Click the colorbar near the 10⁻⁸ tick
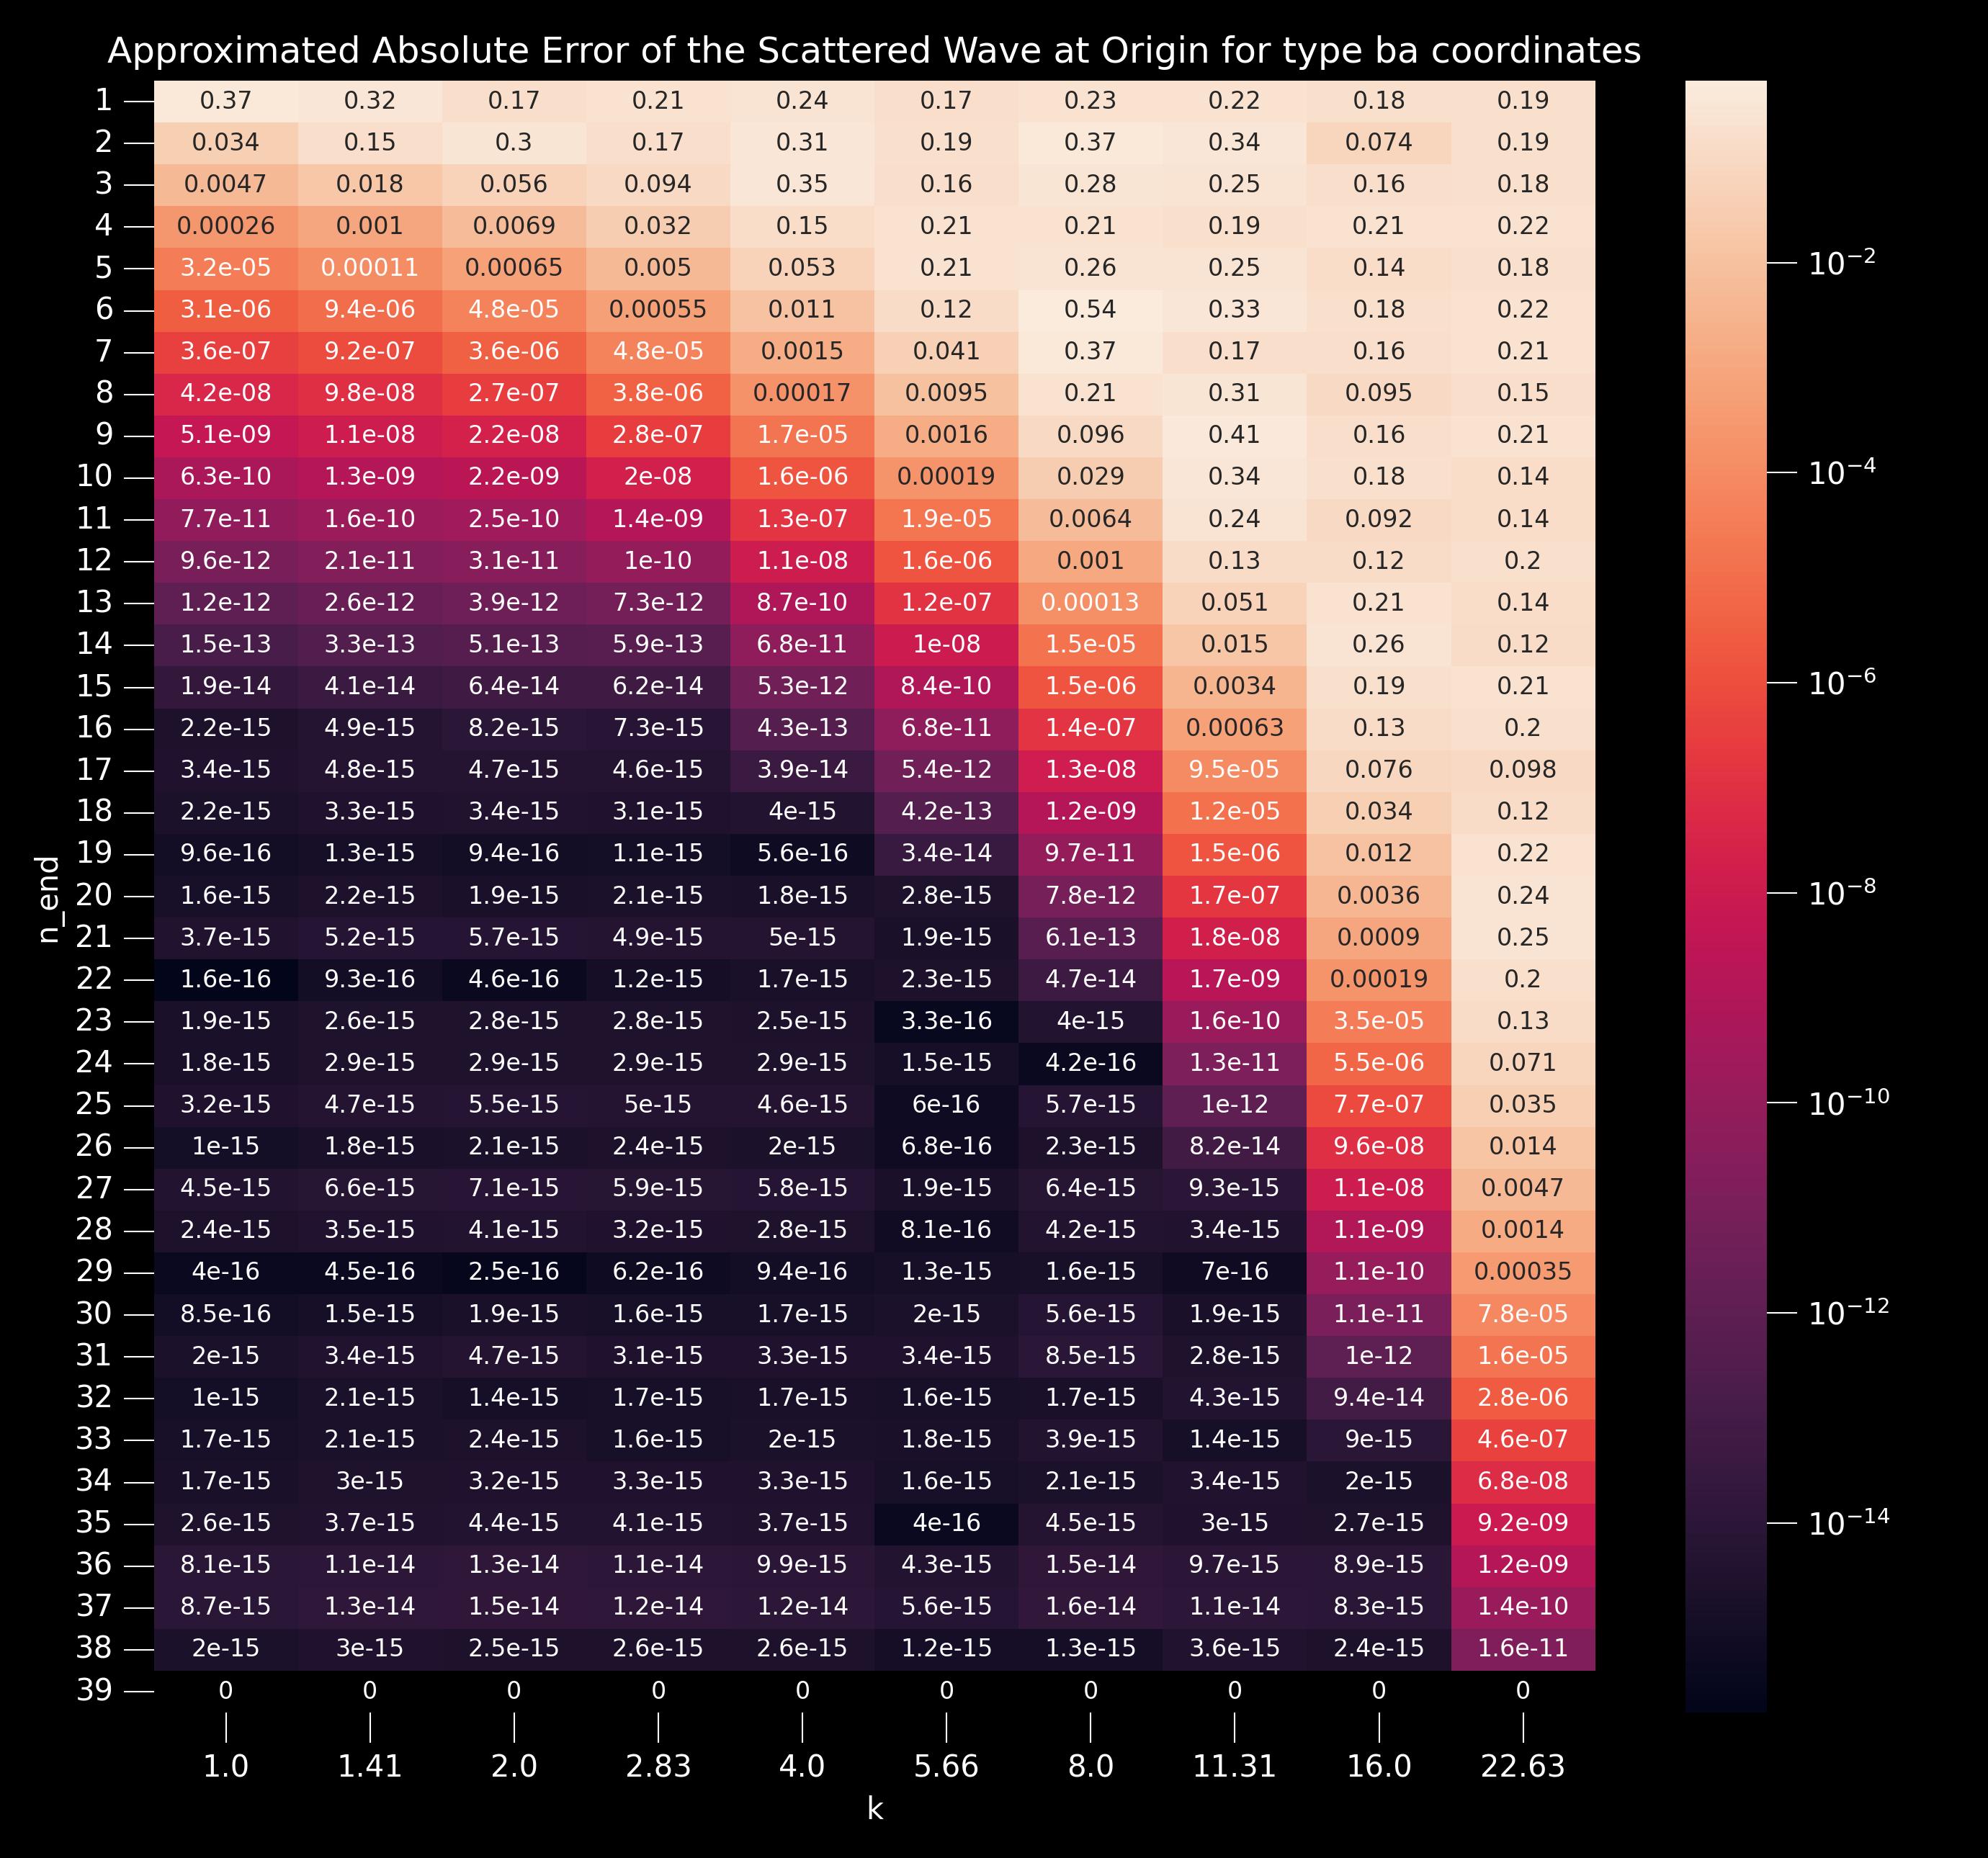The width and height of the screenshot is (1988, 1858). [x=1725, y=892]
